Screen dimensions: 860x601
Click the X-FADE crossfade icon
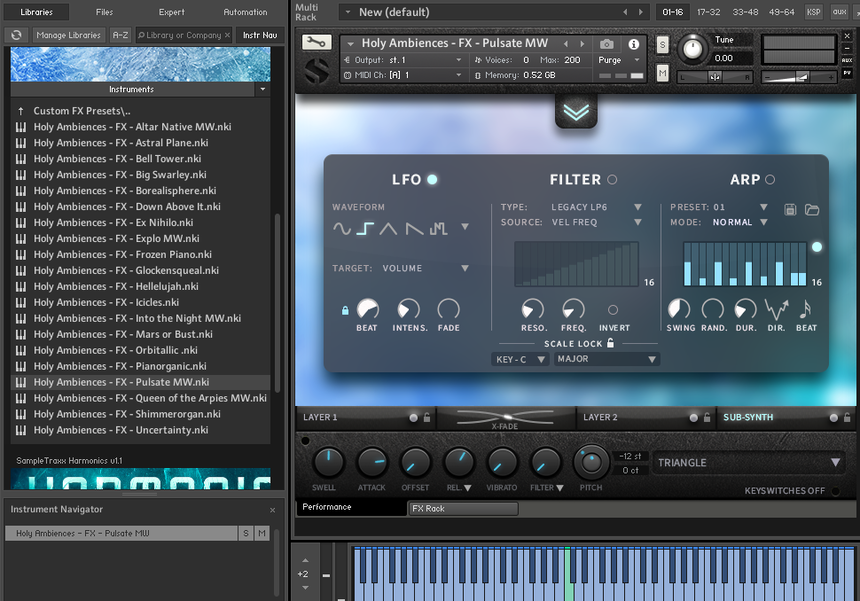click(505, 418)
